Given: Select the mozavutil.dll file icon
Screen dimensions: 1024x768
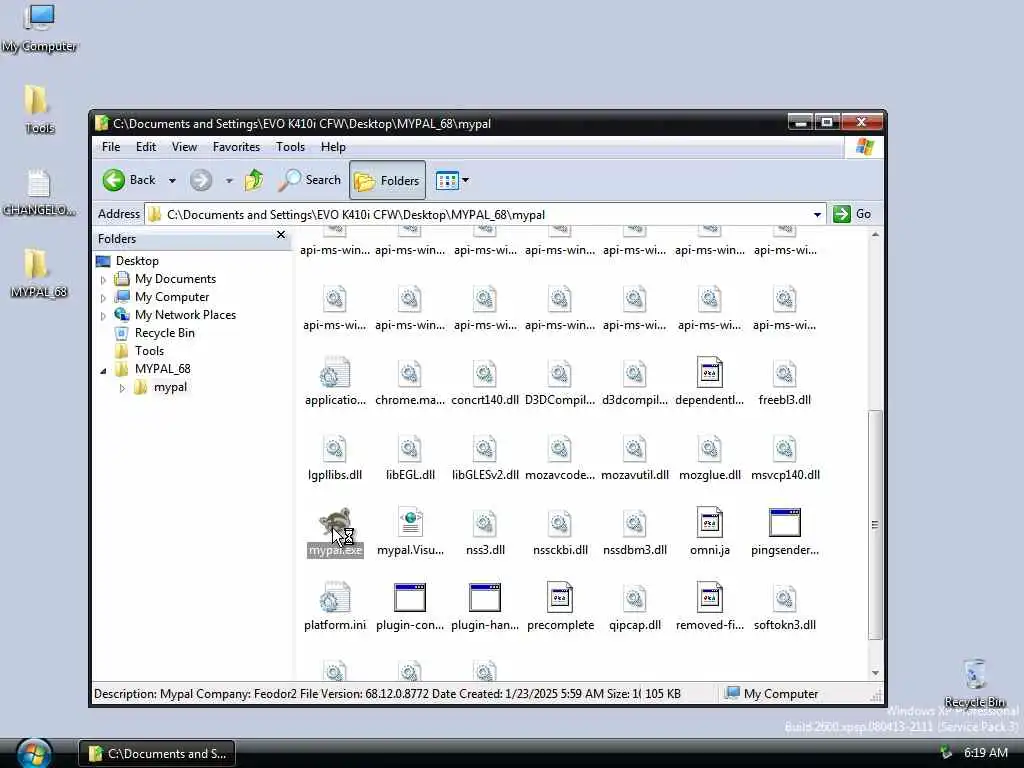Looking at the screenshot, I should [635, 448].
